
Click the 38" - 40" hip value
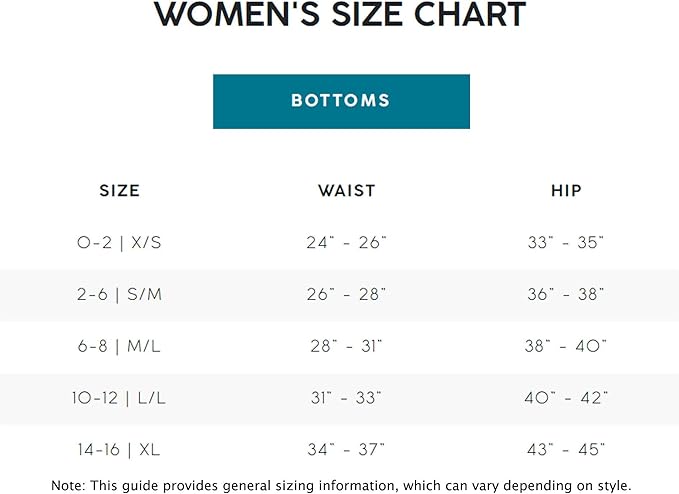click(x=566, y=346)
